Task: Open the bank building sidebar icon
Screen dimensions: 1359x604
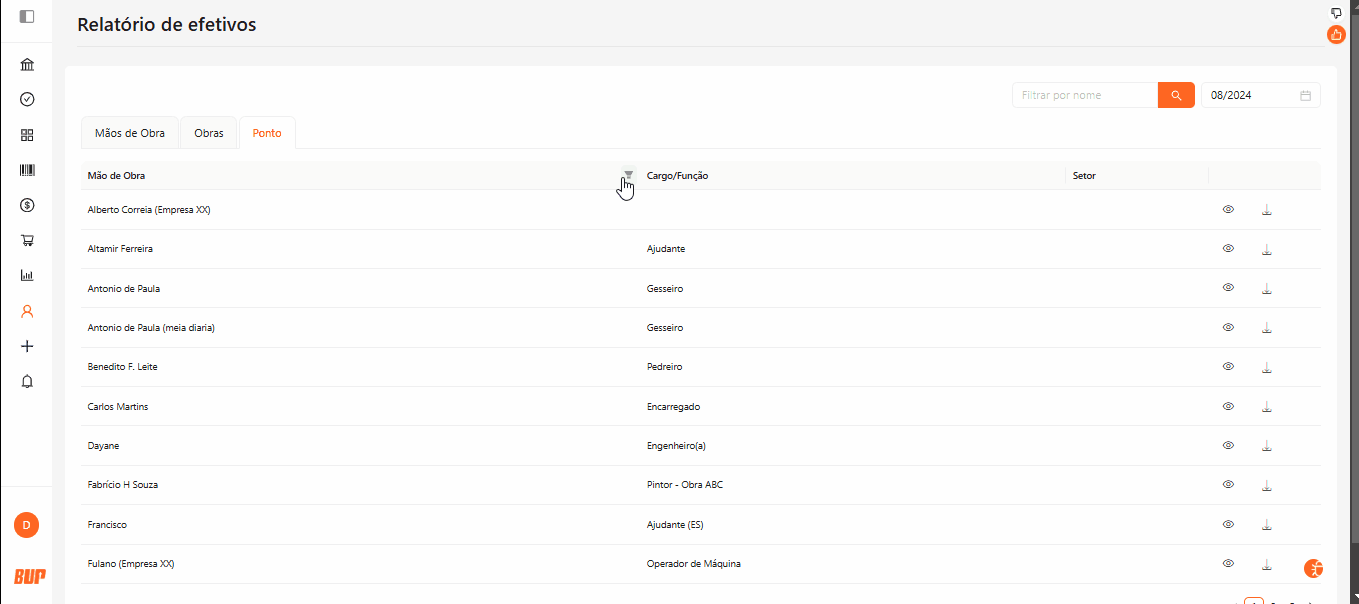Action: (x=27, y=65)
